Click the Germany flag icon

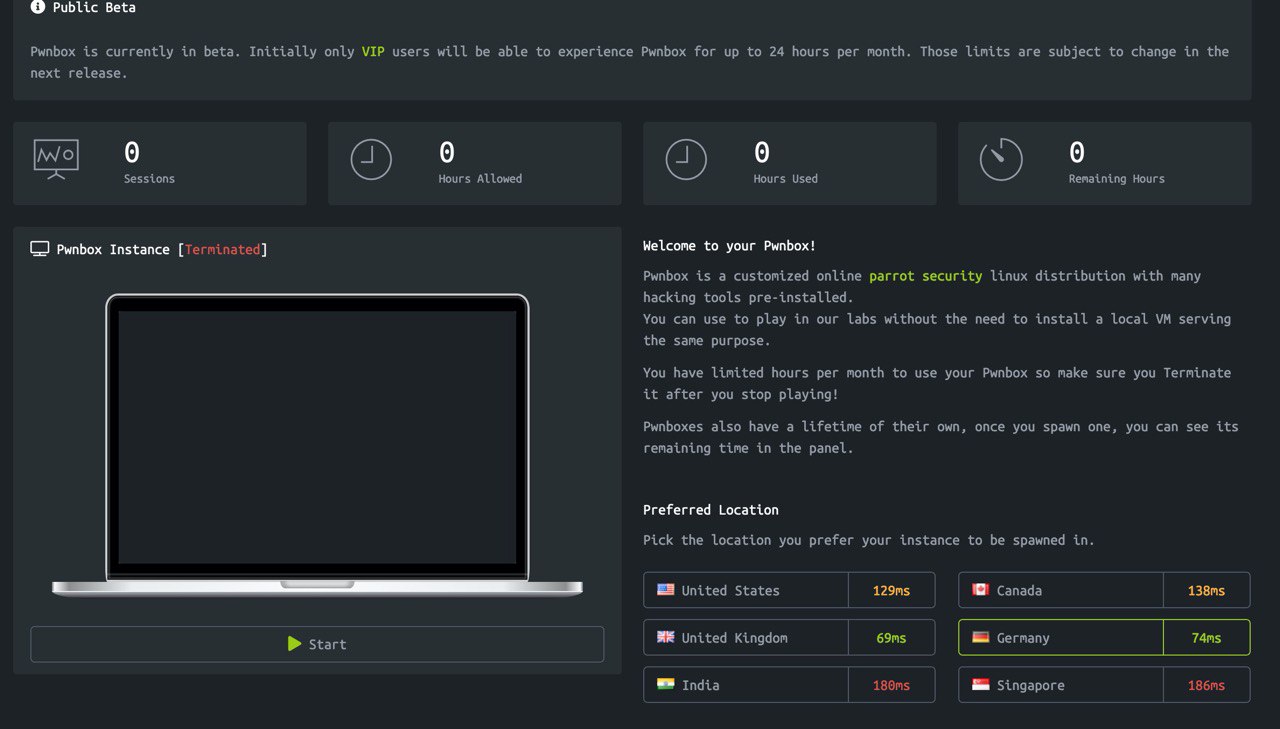pyautogui.click(x=980, y=637)
